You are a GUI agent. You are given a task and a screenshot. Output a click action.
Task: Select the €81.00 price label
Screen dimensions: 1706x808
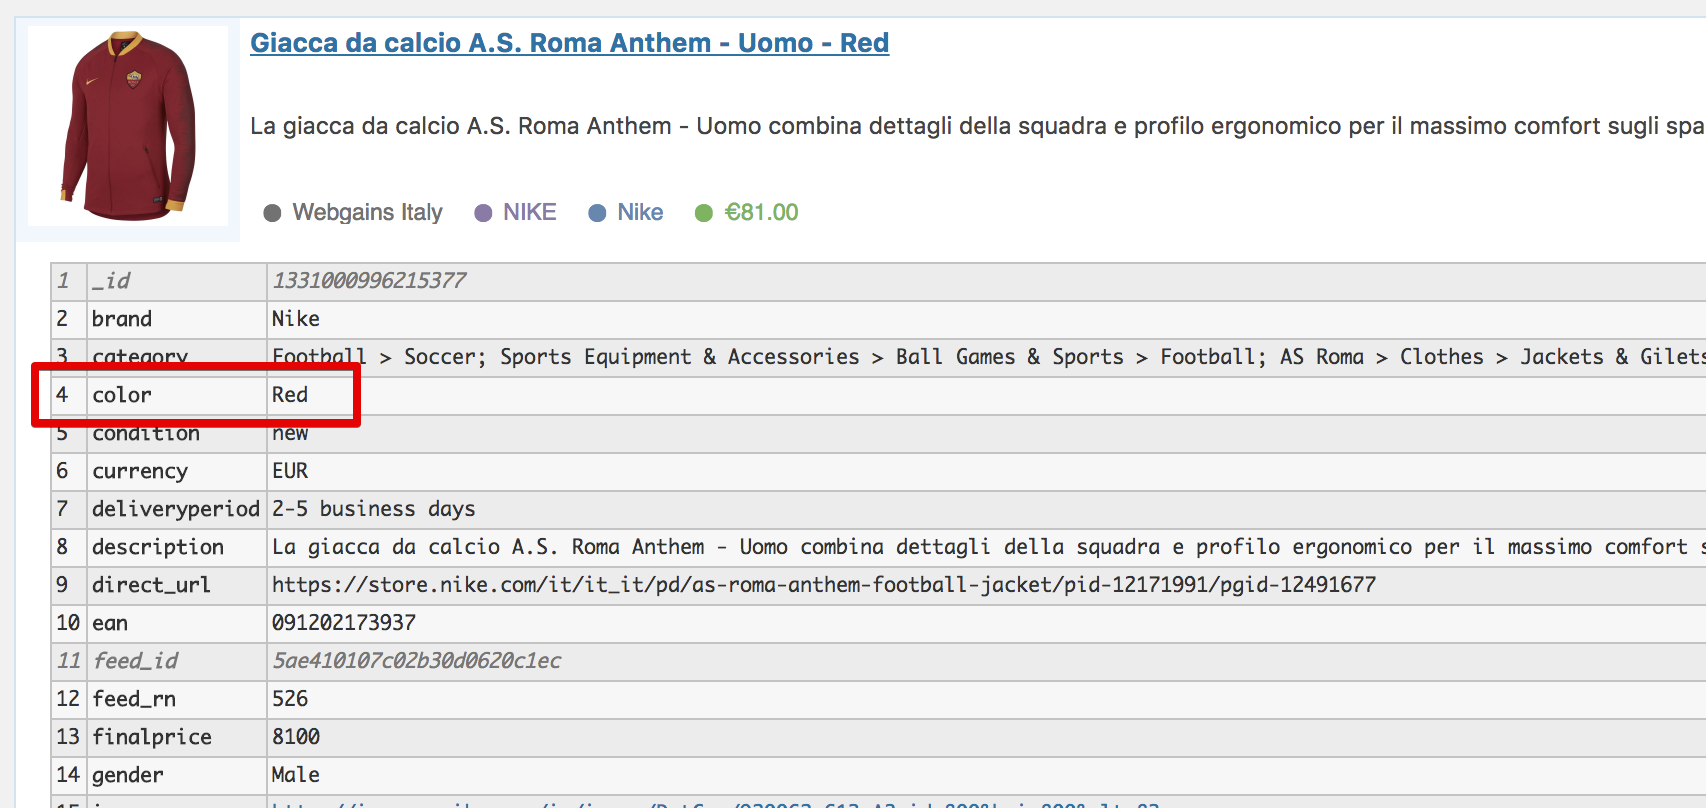pyautogui.click(x=761, y=212)
